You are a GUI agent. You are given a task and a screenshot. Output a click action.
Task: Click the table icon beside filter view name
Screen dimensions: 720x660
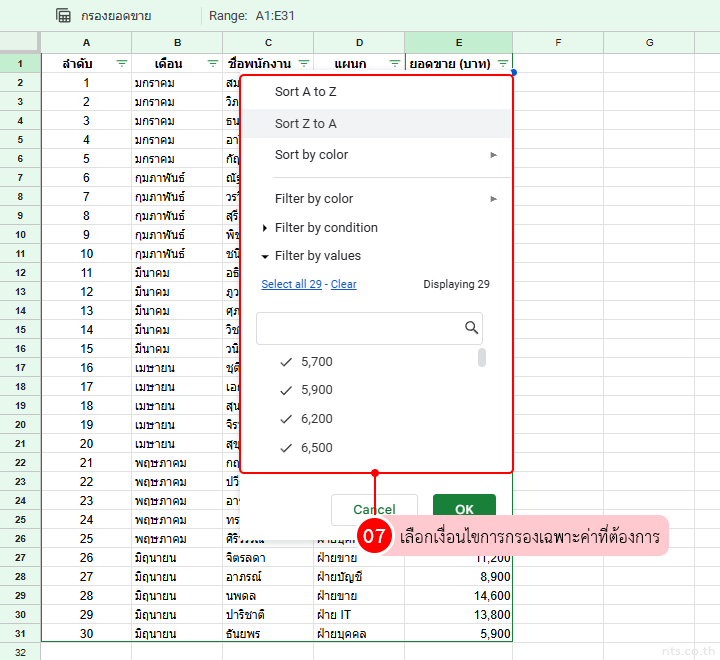click(x=63, y=16)
